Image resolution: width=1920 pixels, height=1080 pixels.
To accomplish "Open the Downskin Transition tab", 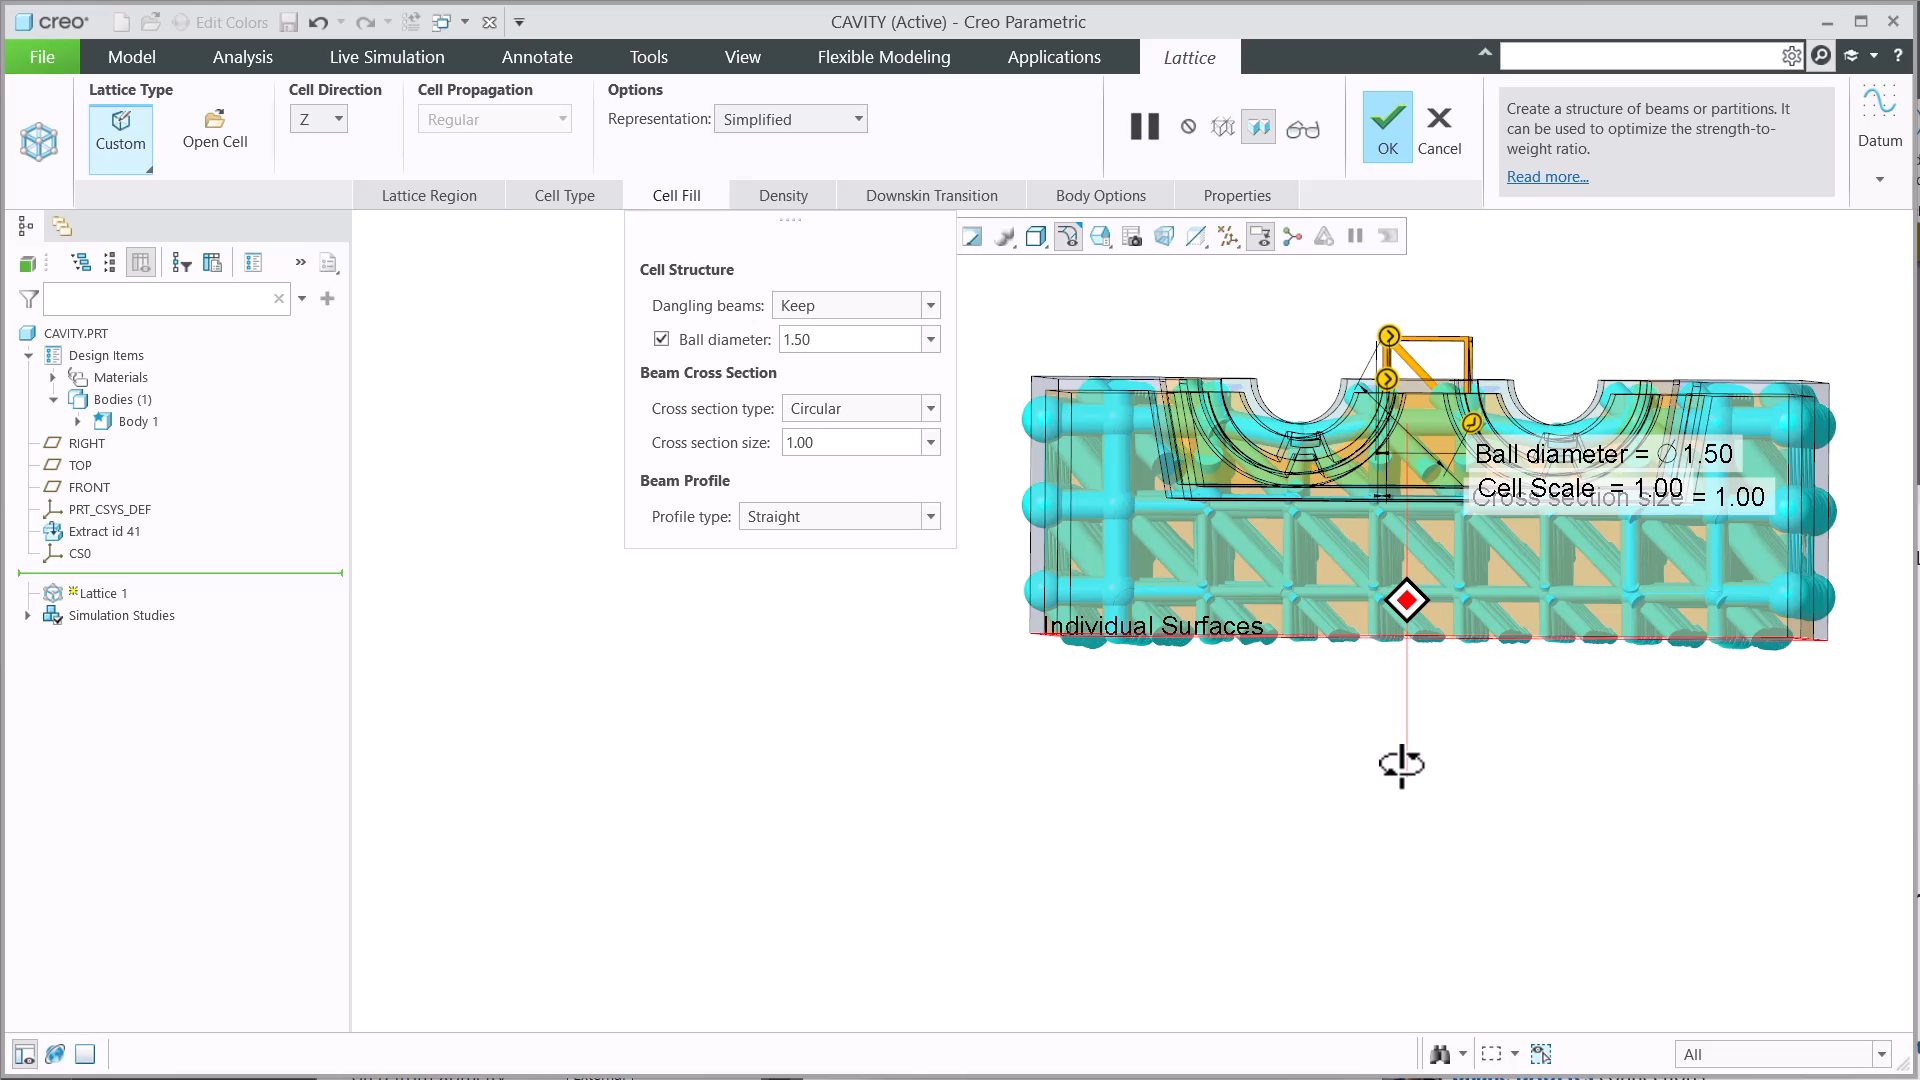I will tap(932, 196).
